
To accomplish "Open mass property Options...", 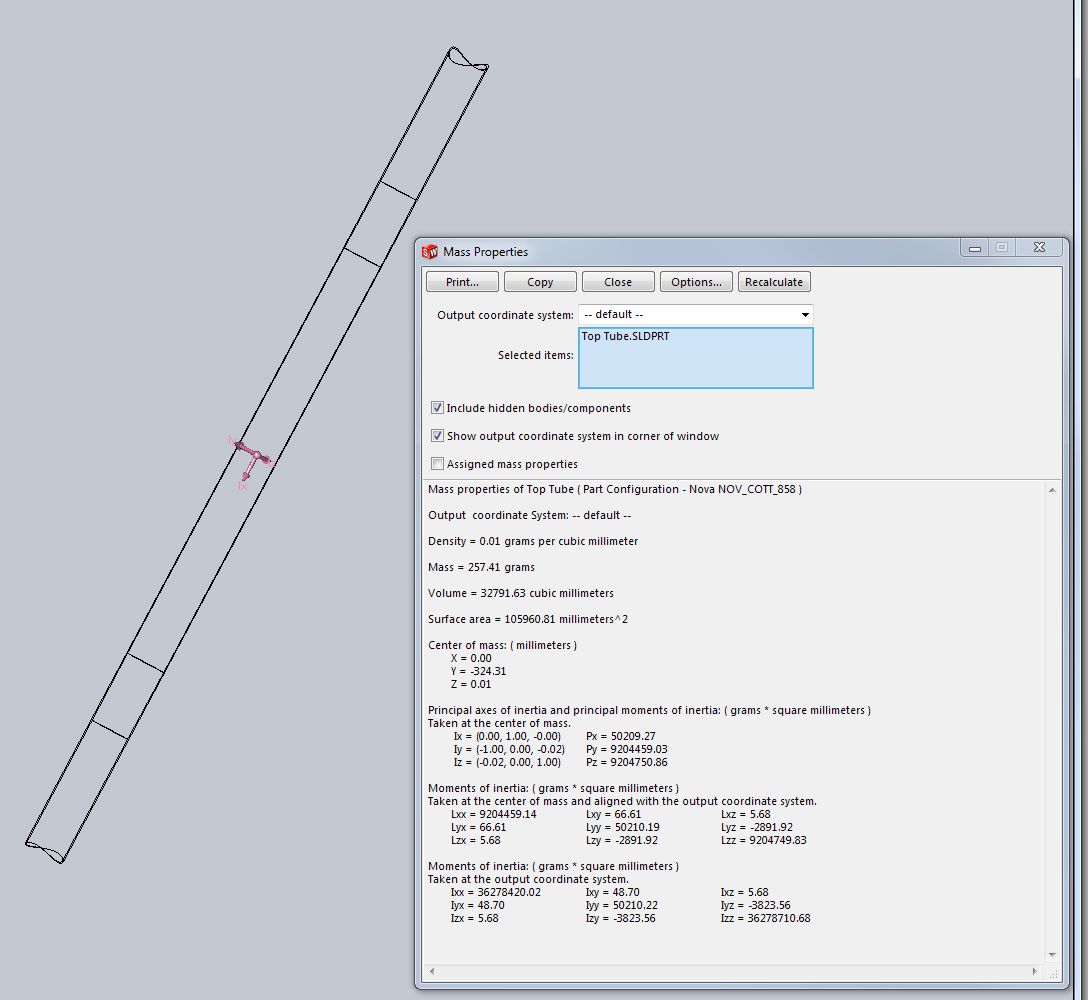I will click(696, 282).
